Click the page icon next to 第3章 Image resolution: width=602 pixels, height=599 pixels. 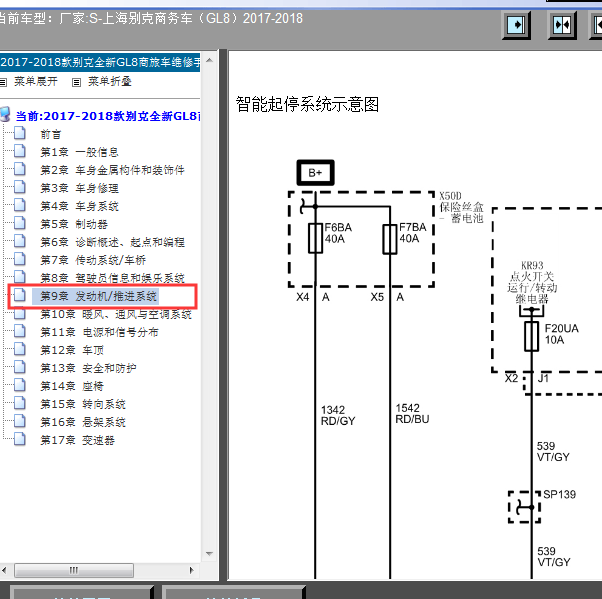[x=20, y=187]
